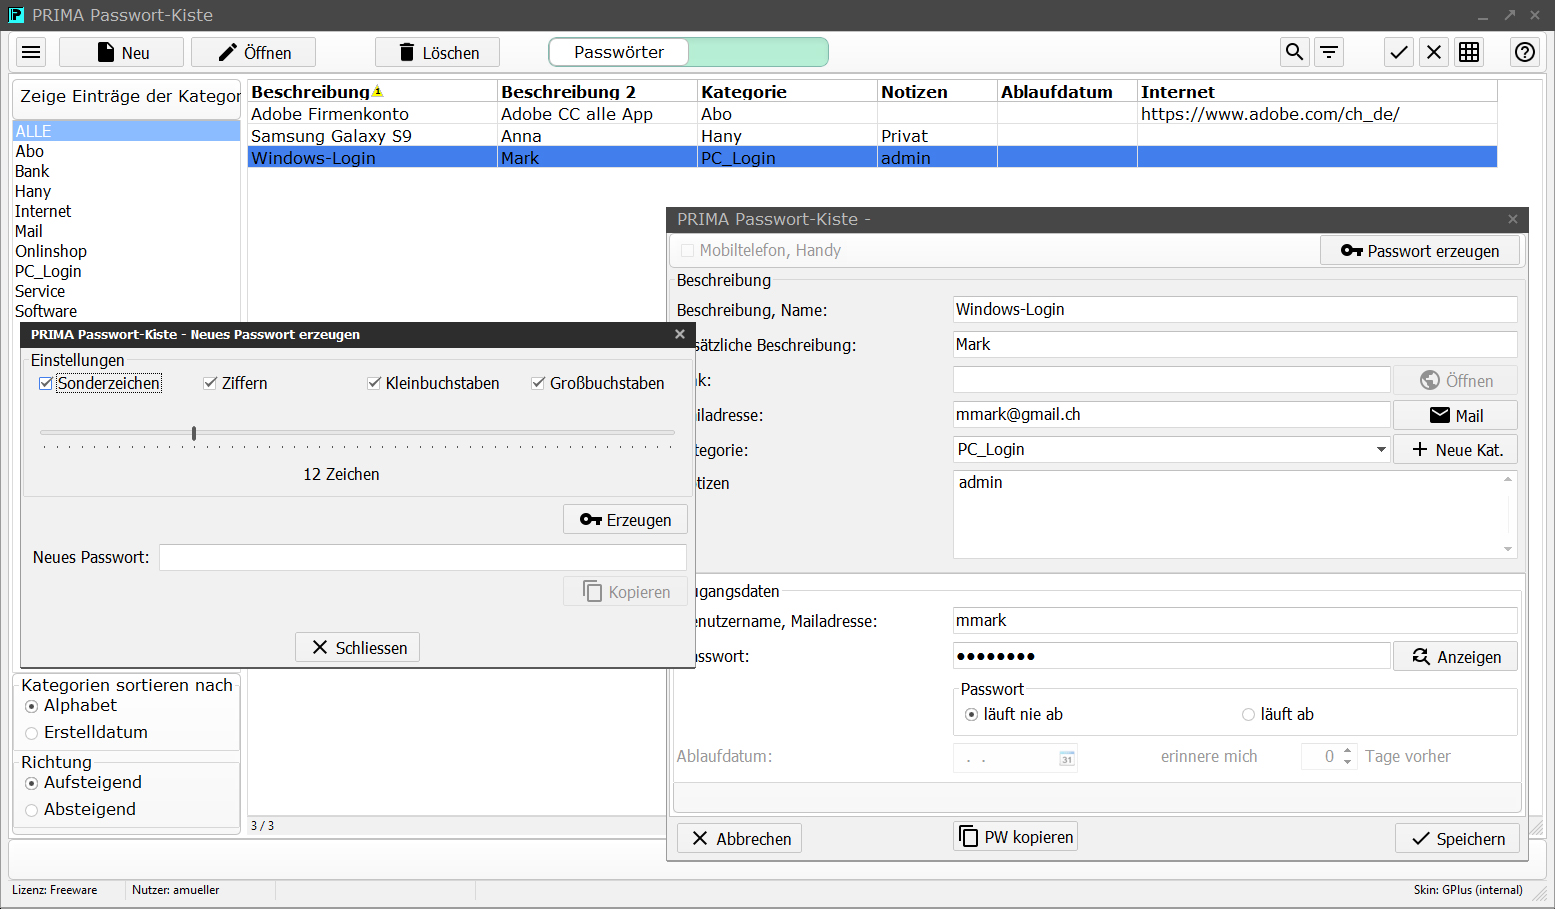
Task: Select the PC_Login category in the sidebar
Action: click(x=126, y=271)
